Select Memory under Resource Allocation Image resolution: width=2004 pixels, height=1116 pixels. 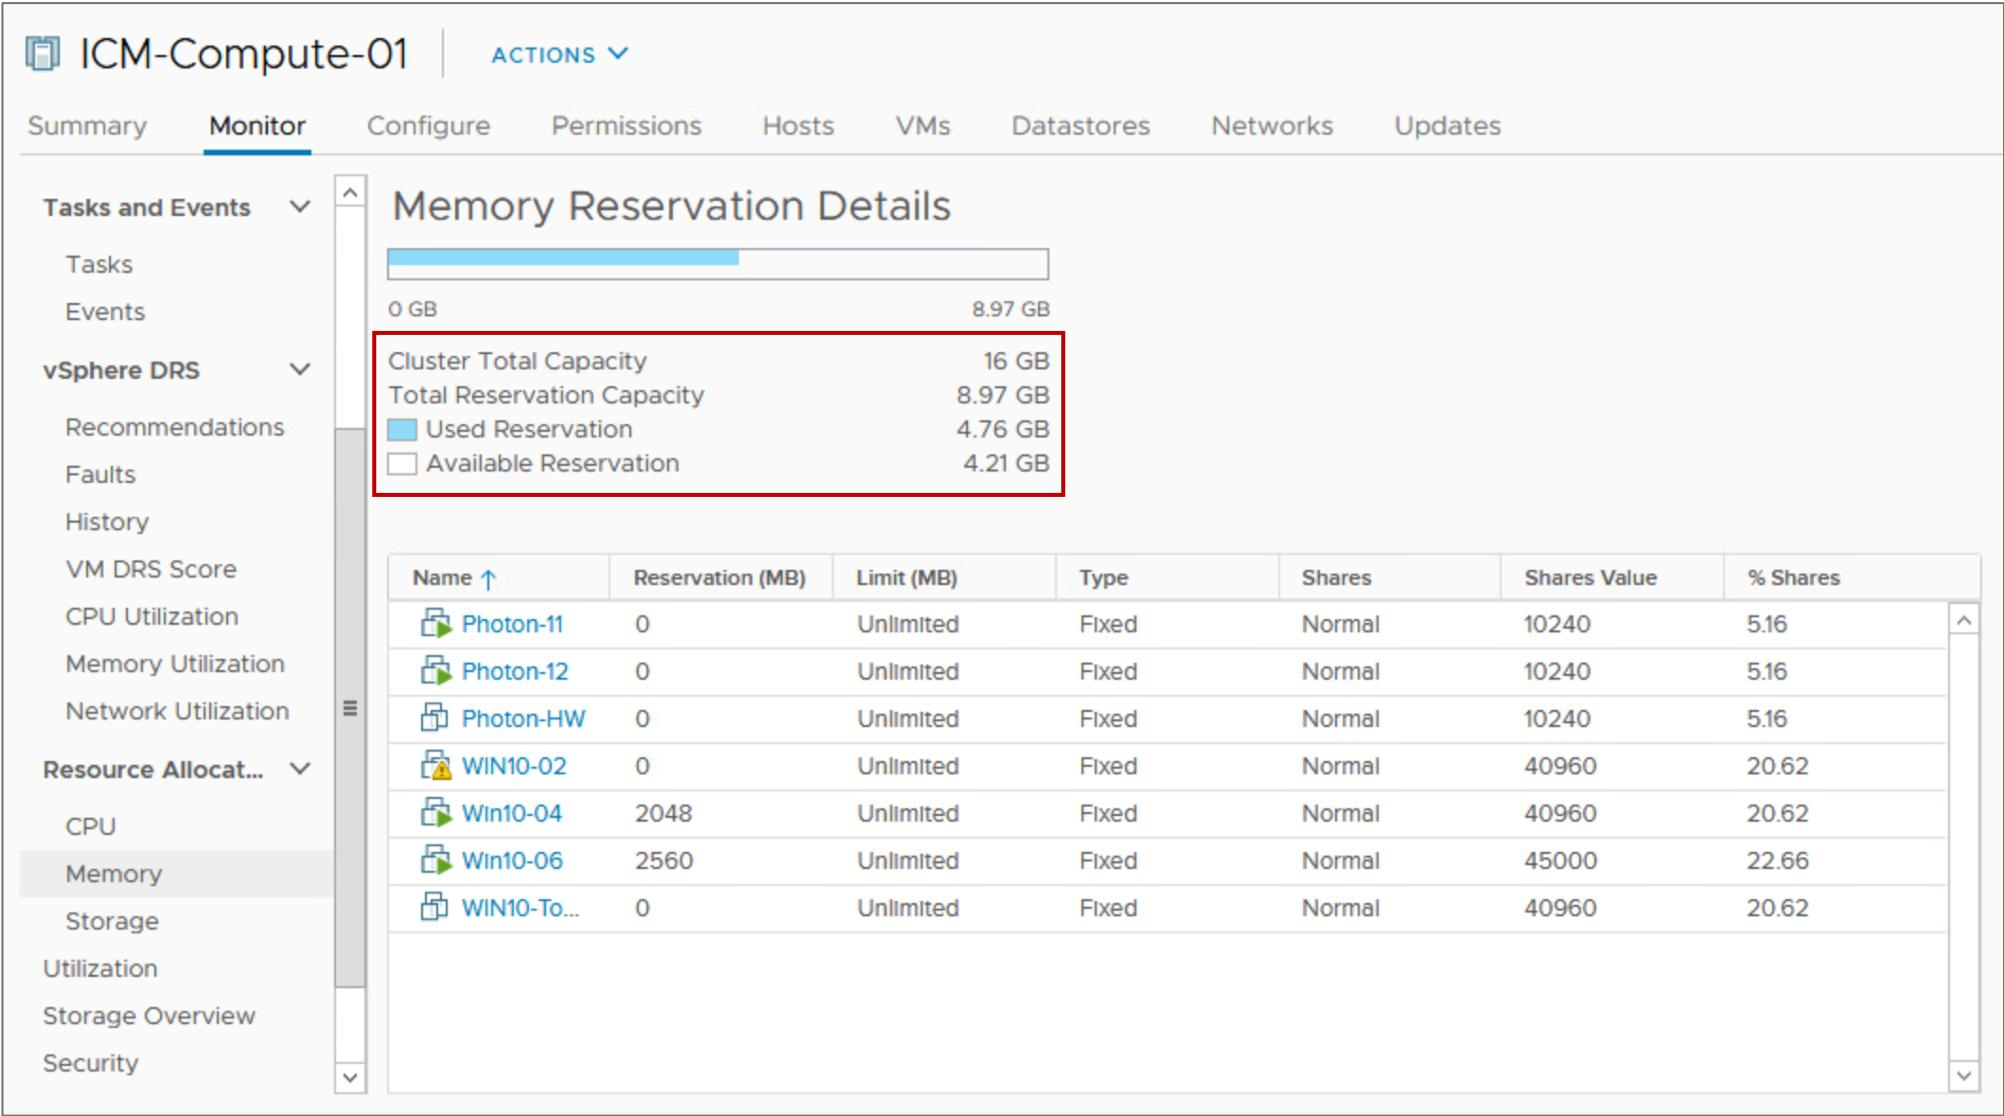point(113,874)
